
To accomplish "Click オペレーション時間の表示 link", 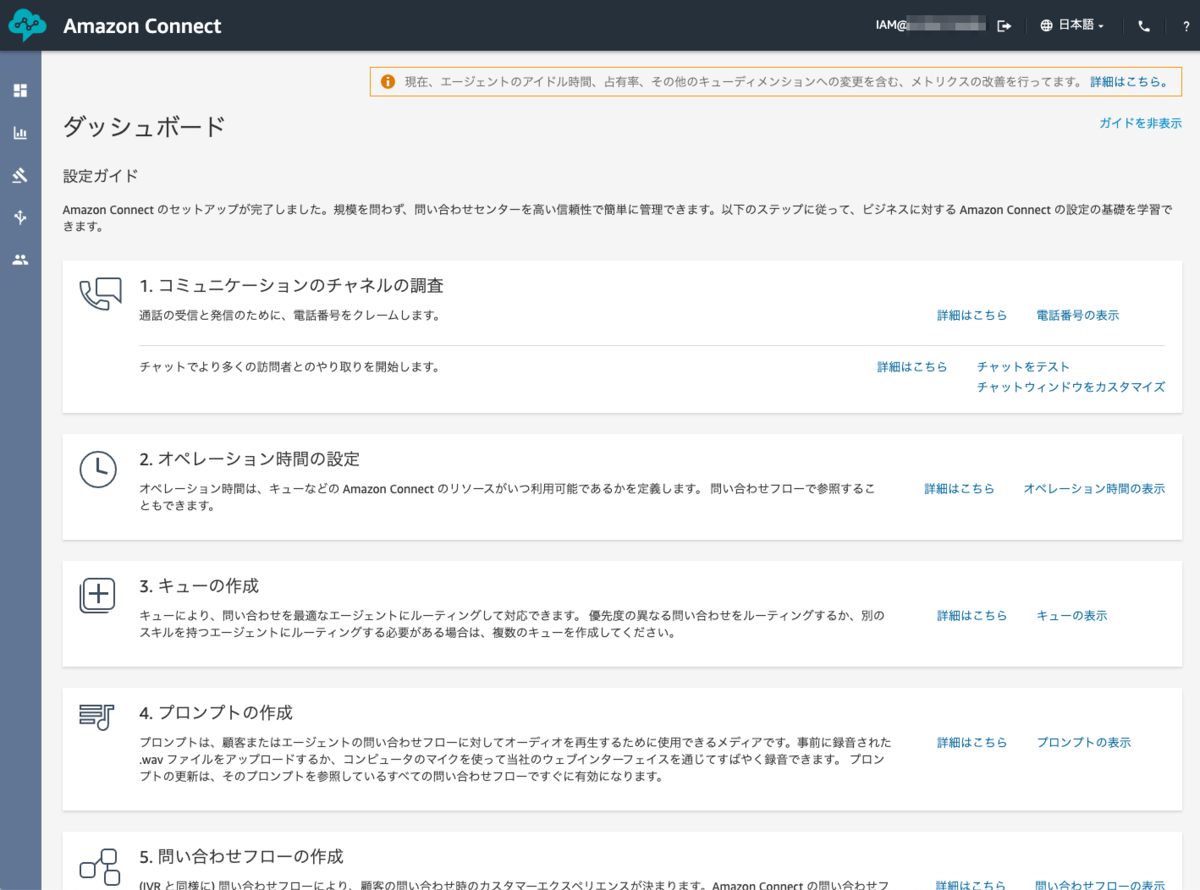I will 1094,489.
